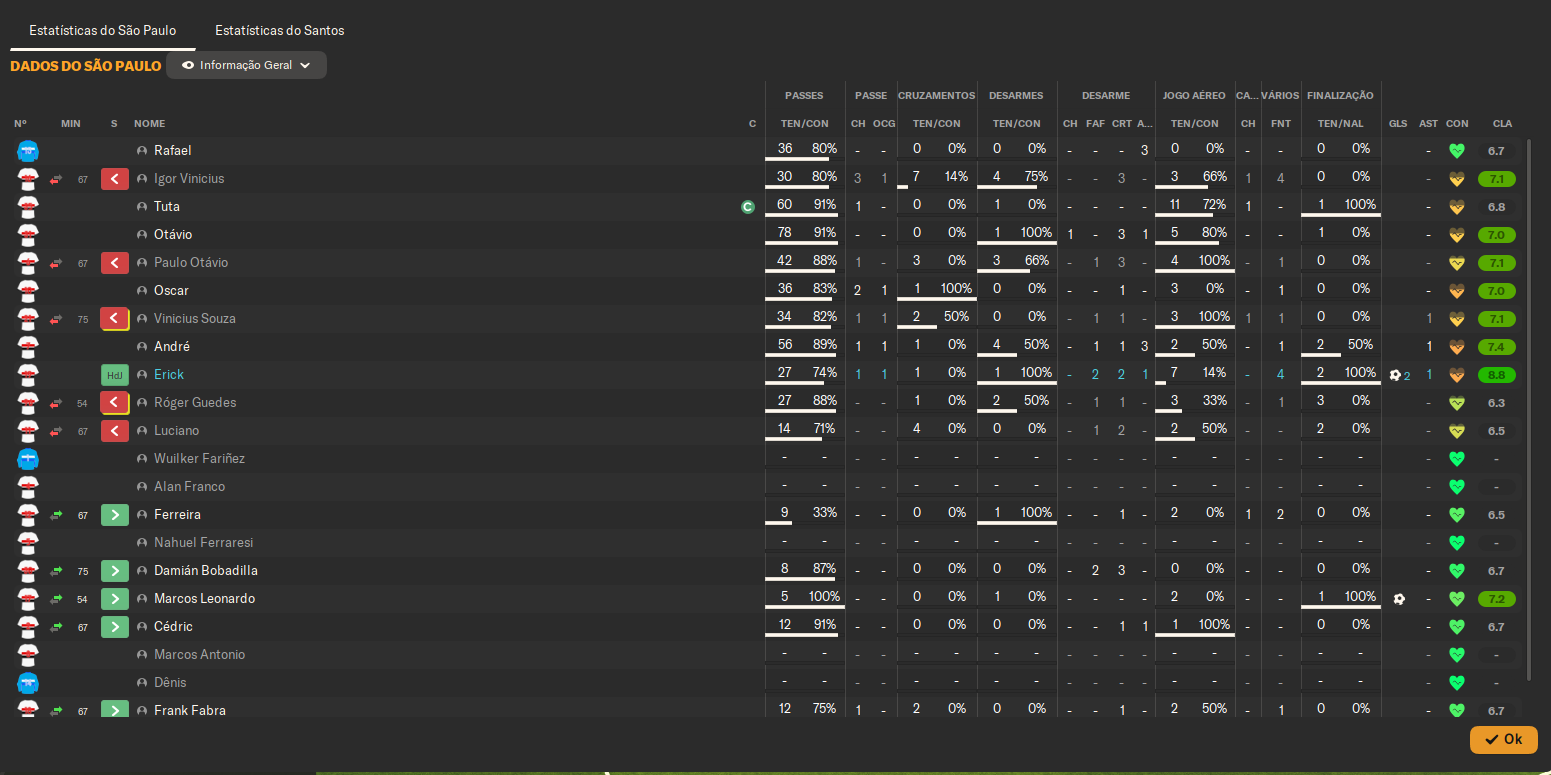Sort players by the Nº column
The image size is (1551, 775).
(20, 124)
